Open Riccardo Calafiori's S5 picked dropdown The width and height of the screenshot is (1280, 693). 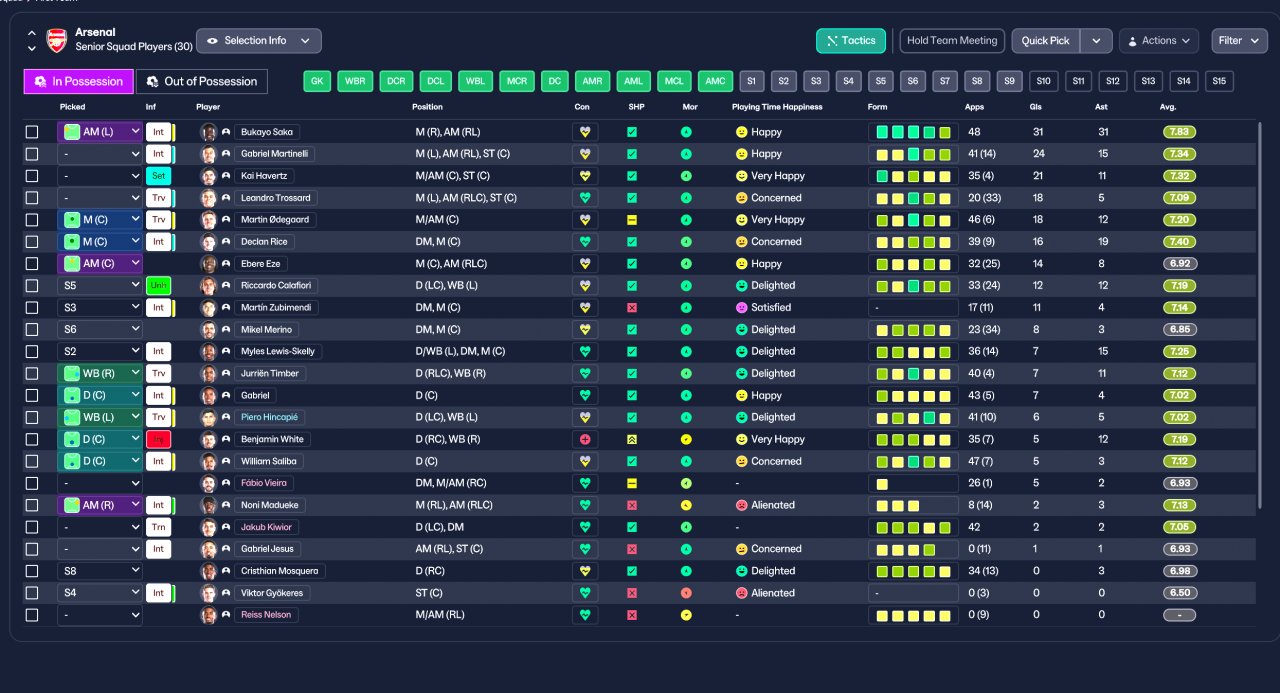coord(100,286)
